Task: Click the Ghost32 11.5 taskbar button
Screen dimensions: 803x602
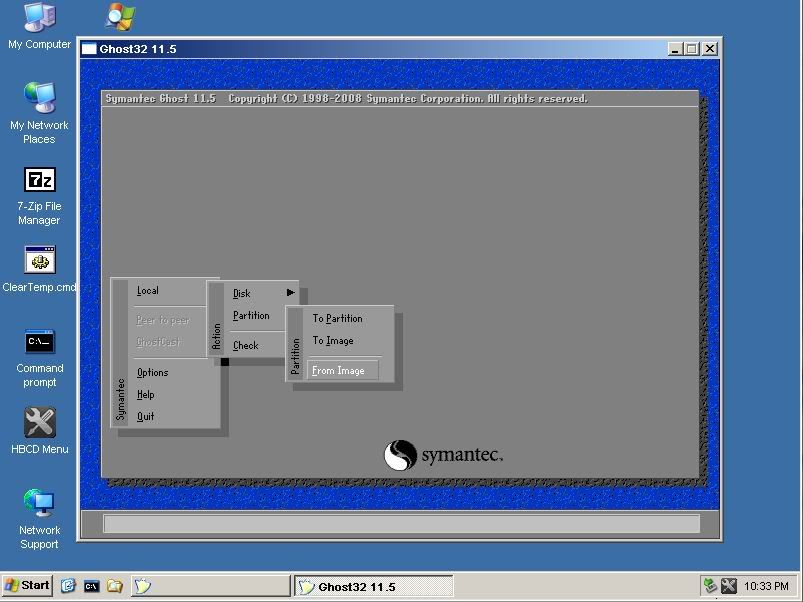Action: (374, 586)
